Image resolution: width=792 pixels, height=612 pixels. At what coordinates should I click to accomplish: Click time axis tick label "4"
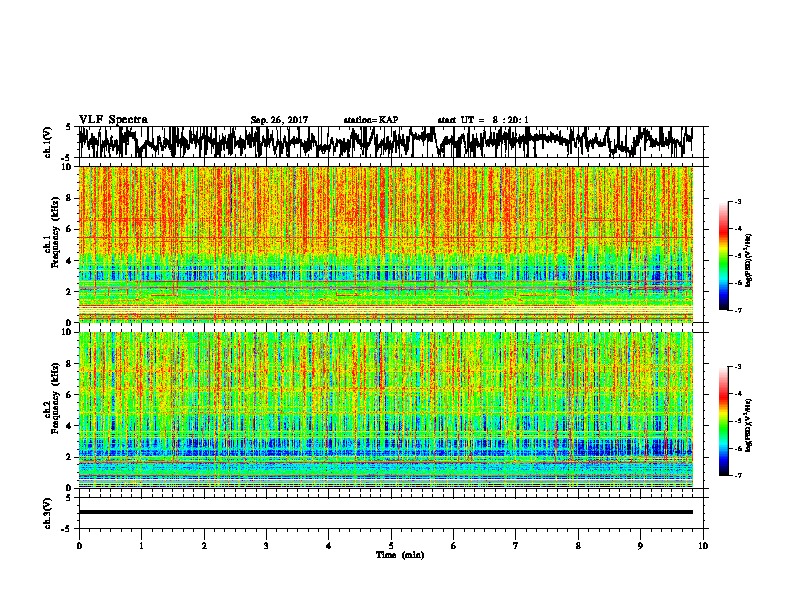click(328, 545)
